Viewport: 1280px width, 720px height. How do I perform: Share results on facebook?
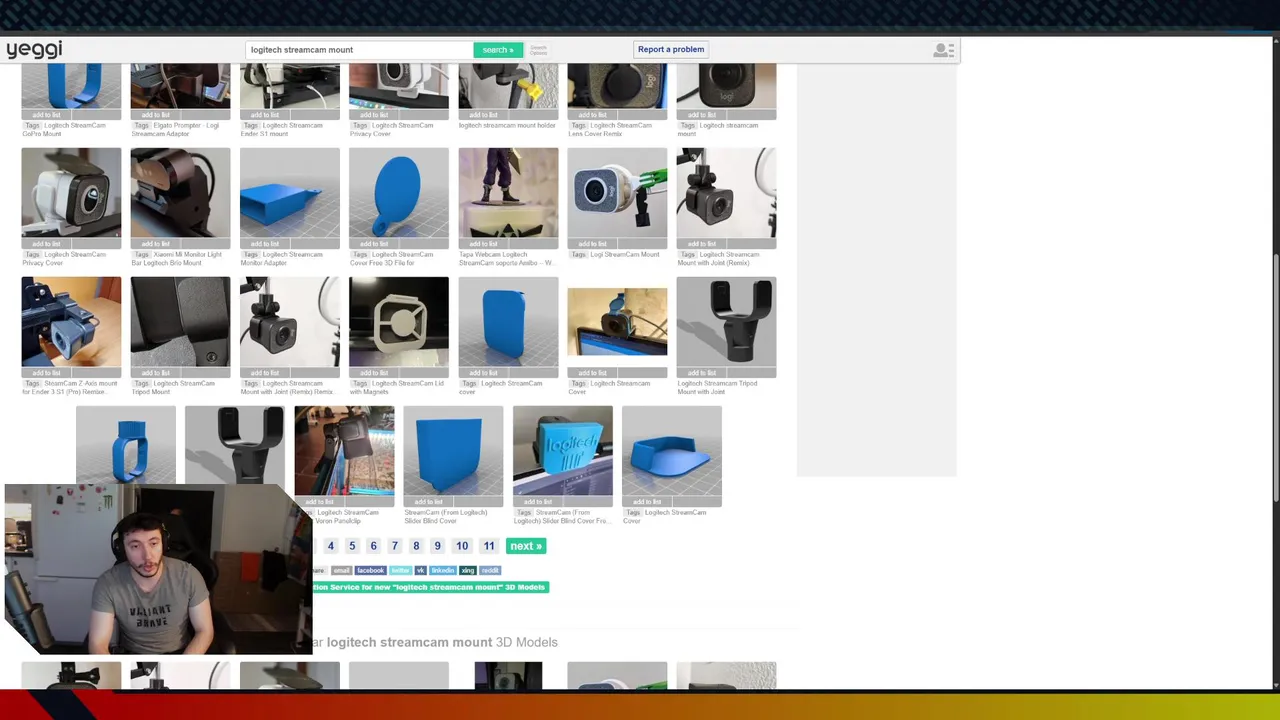click(370, 571)
